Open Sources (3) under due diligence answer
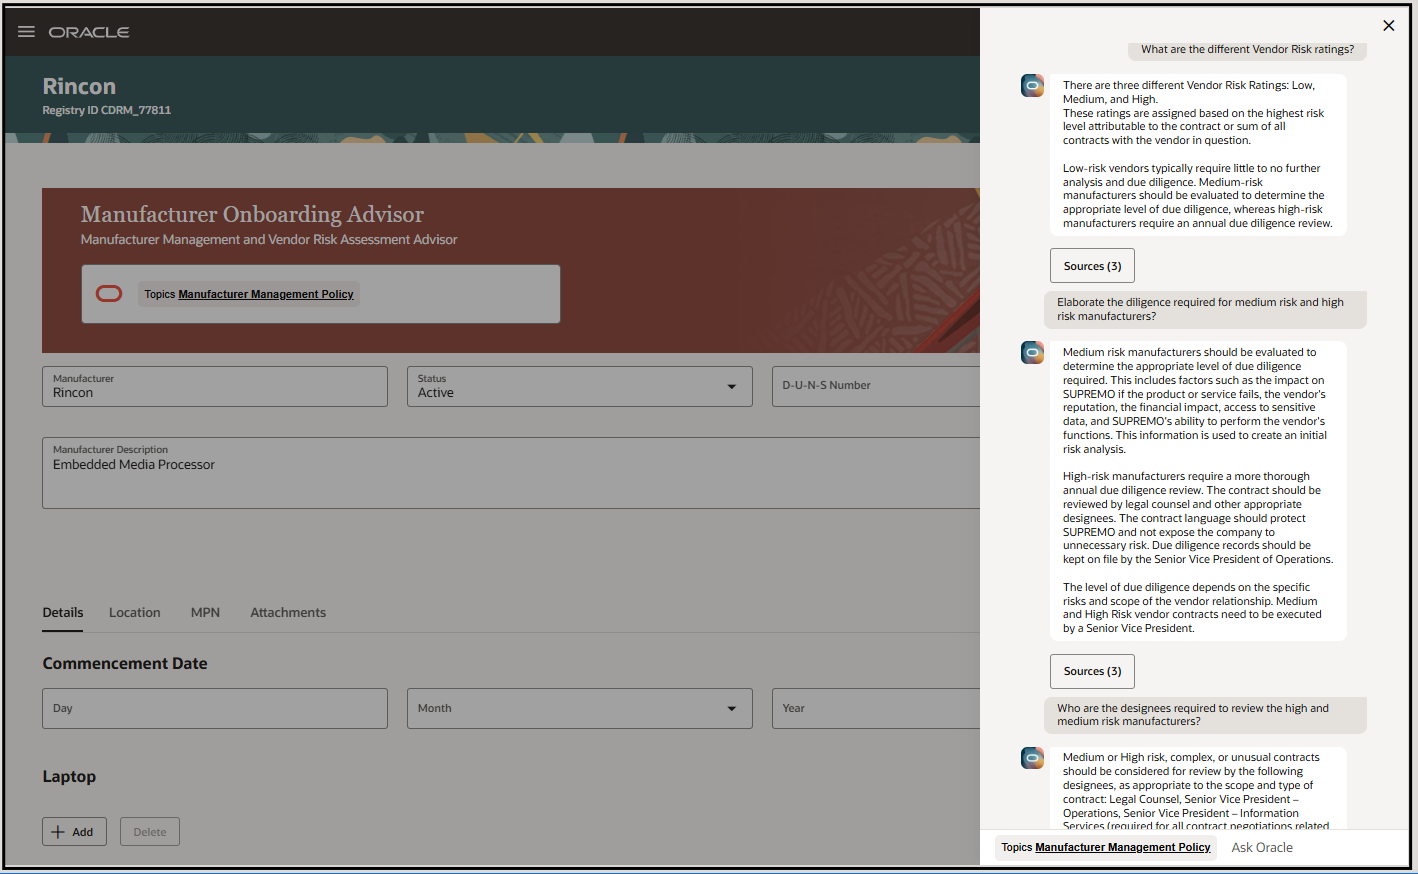1418x874 pixels. pos(1092,671)
